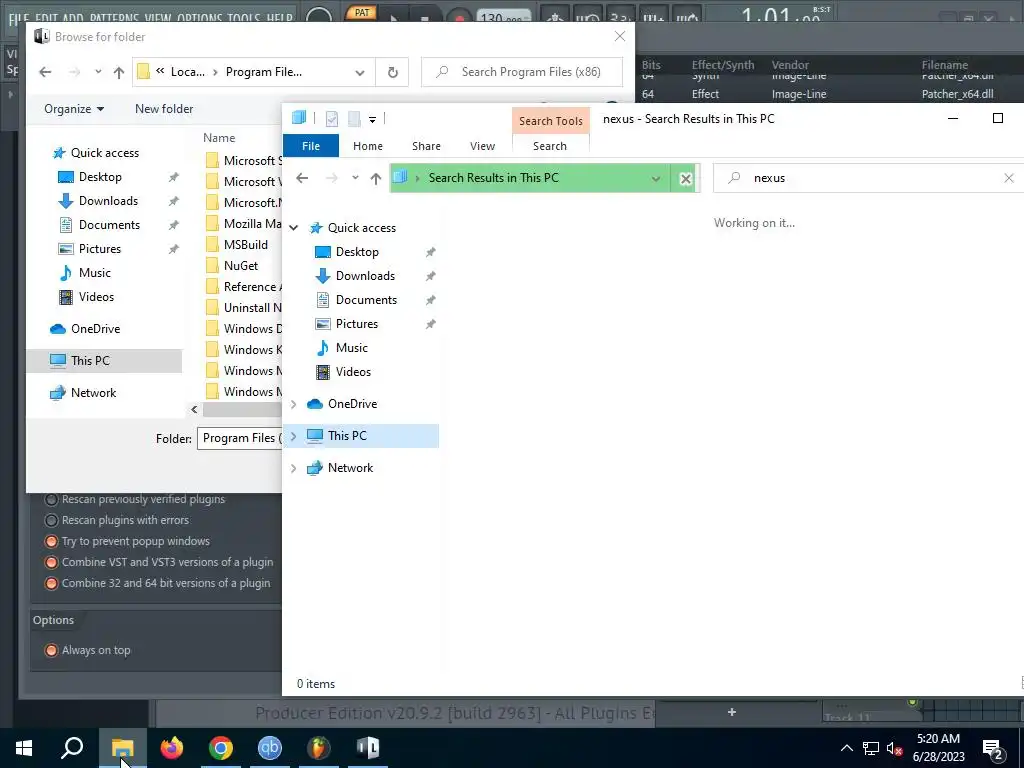The image size is (1024, 768).
Task: Click Refresh icon in Browse for folder dialog
Action: (x=392, y=72)
